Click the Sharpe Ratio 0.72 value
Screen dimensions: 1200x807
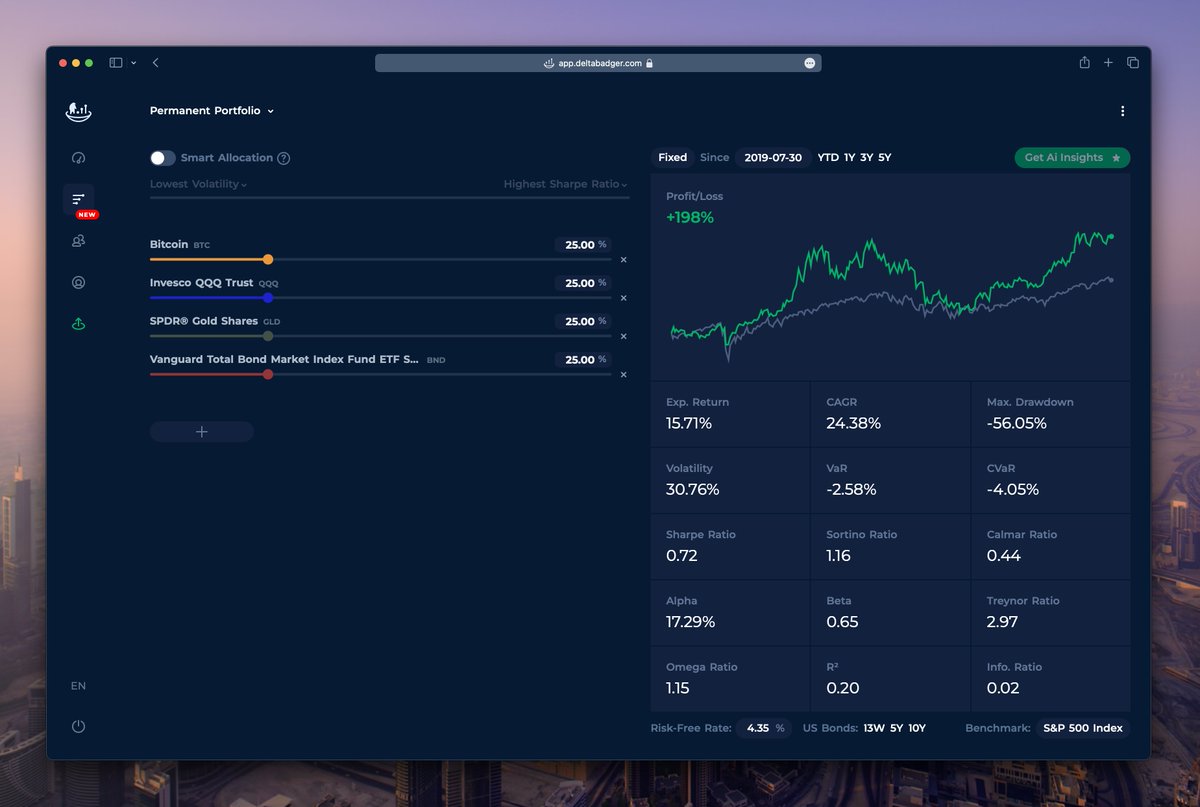(682, 556)
